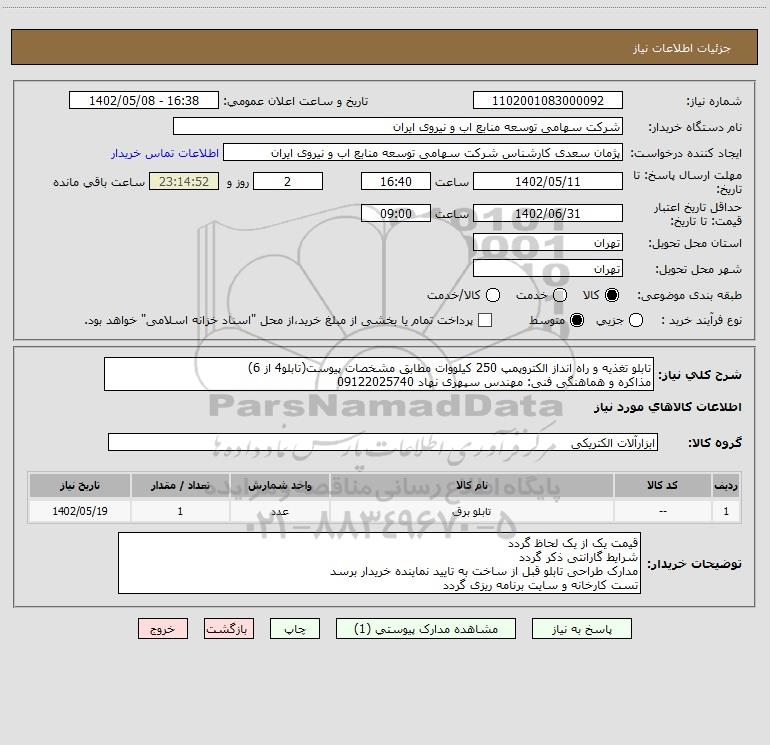Click the remaining days field showing 2
The image size is (770, 745).
click(x=288, y=181)
